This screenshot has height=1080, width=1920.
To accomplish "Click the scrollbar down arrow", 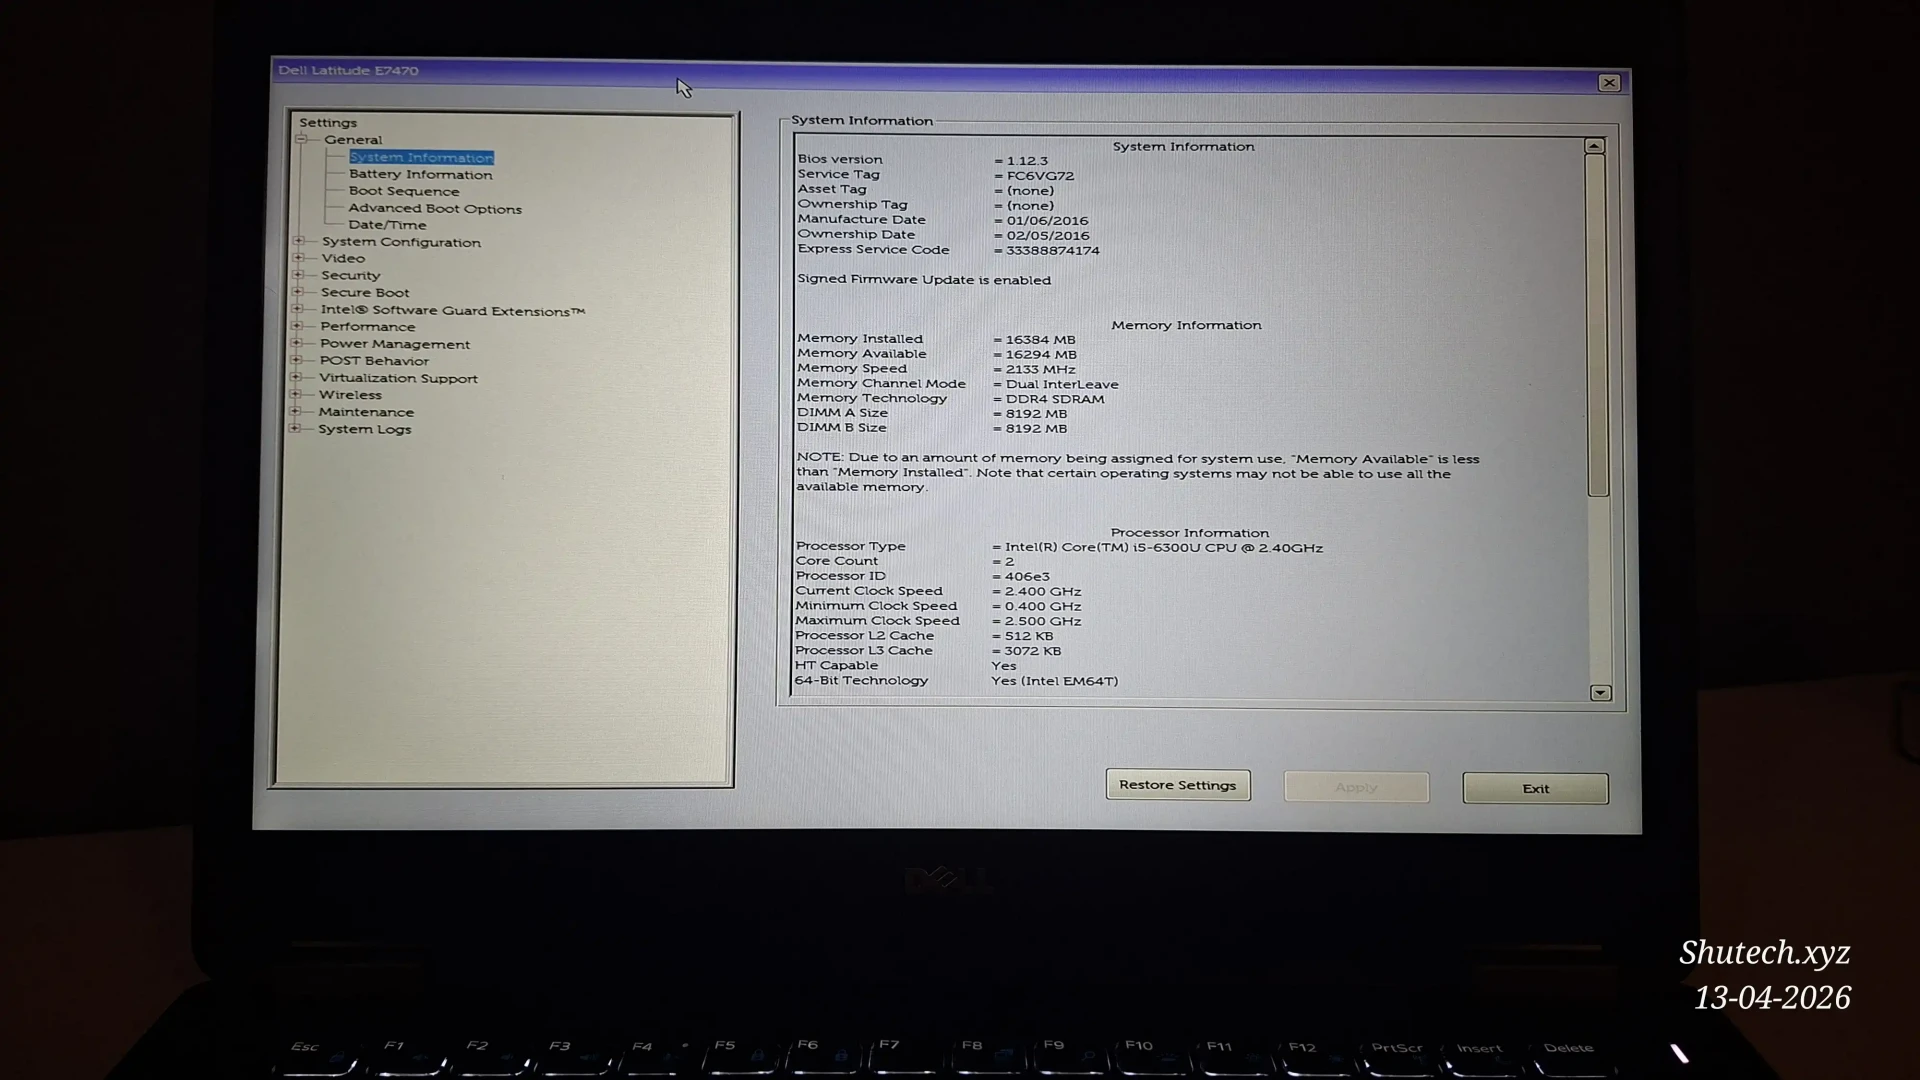I will point(1600,693).
